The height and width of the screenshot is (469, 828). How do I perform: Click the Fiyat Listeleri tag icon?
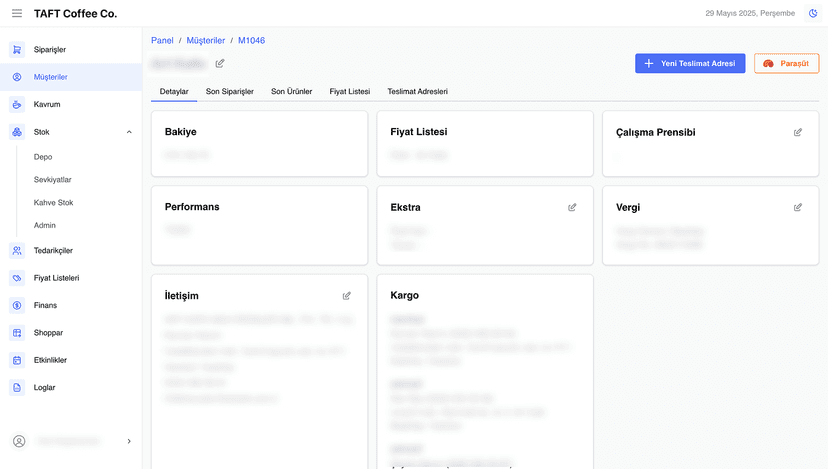pyautogui.click(x=17, y=278)
